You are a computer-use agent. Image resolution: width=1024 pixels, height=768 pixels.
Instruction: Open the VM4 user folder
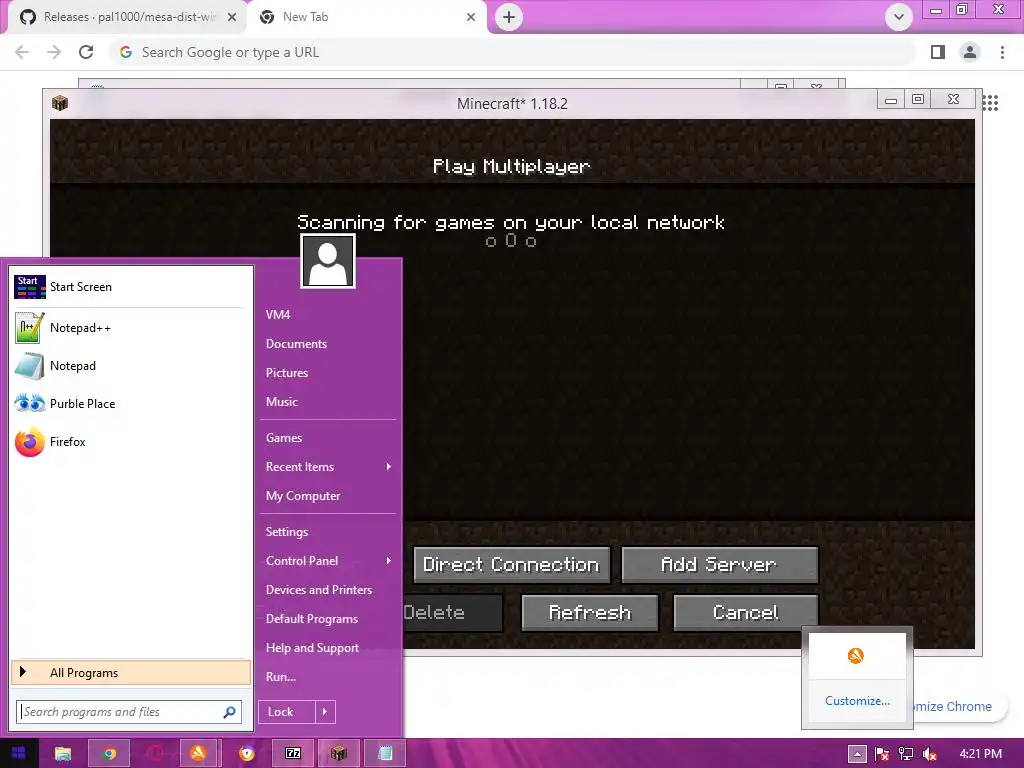point(278,315)
